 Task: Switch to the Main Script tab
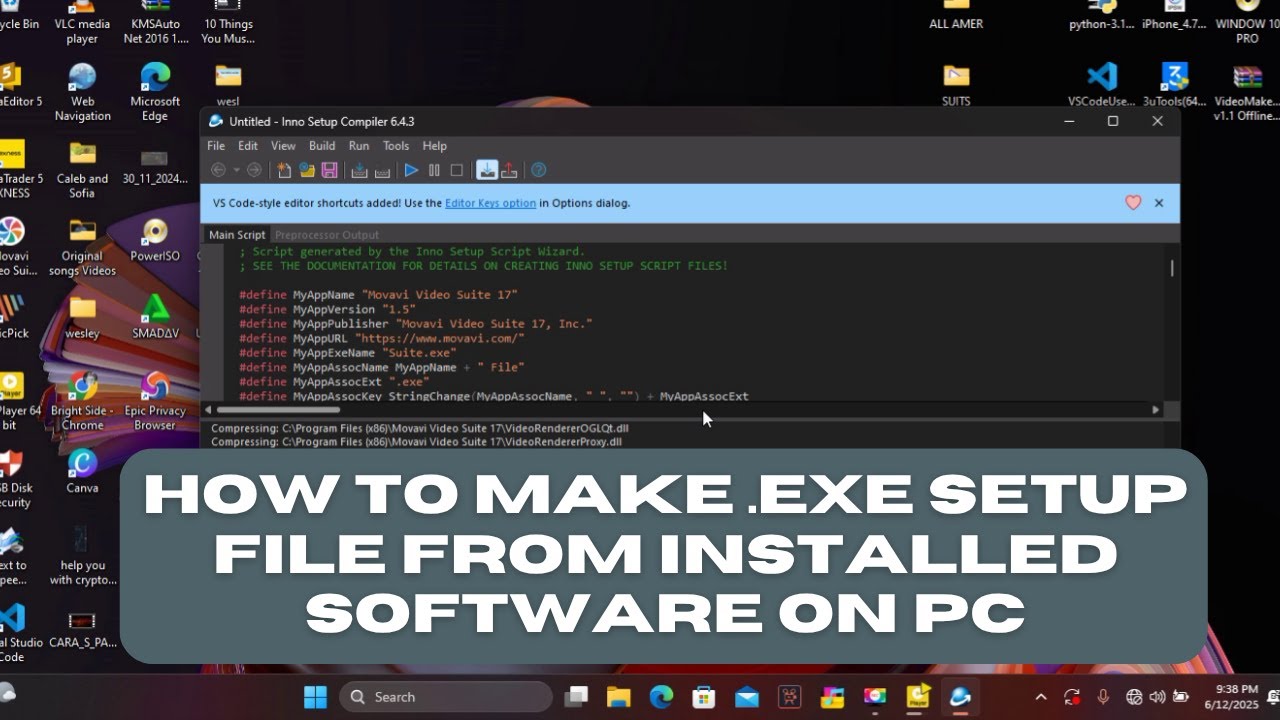[x=237, y=235]
